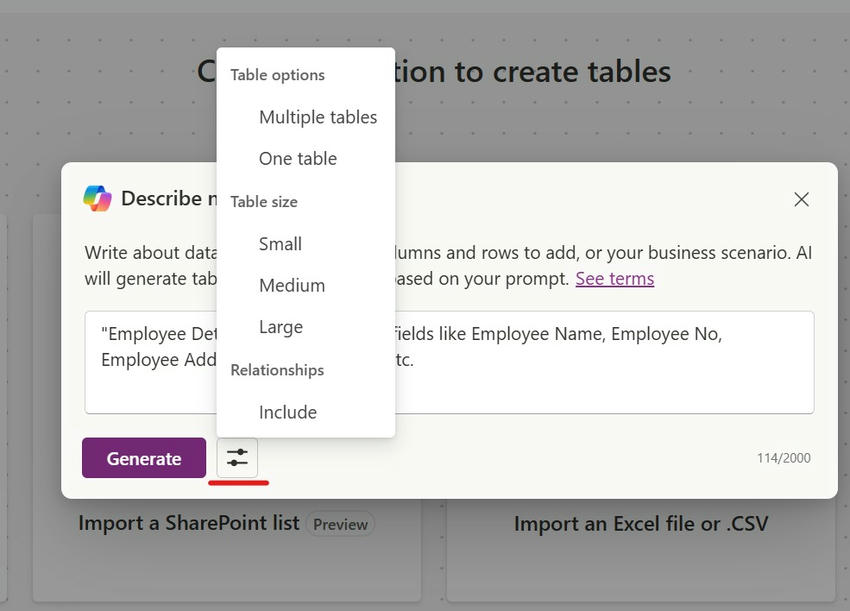Click the Table size section header

pyautogui.click(x=264, y=201)
